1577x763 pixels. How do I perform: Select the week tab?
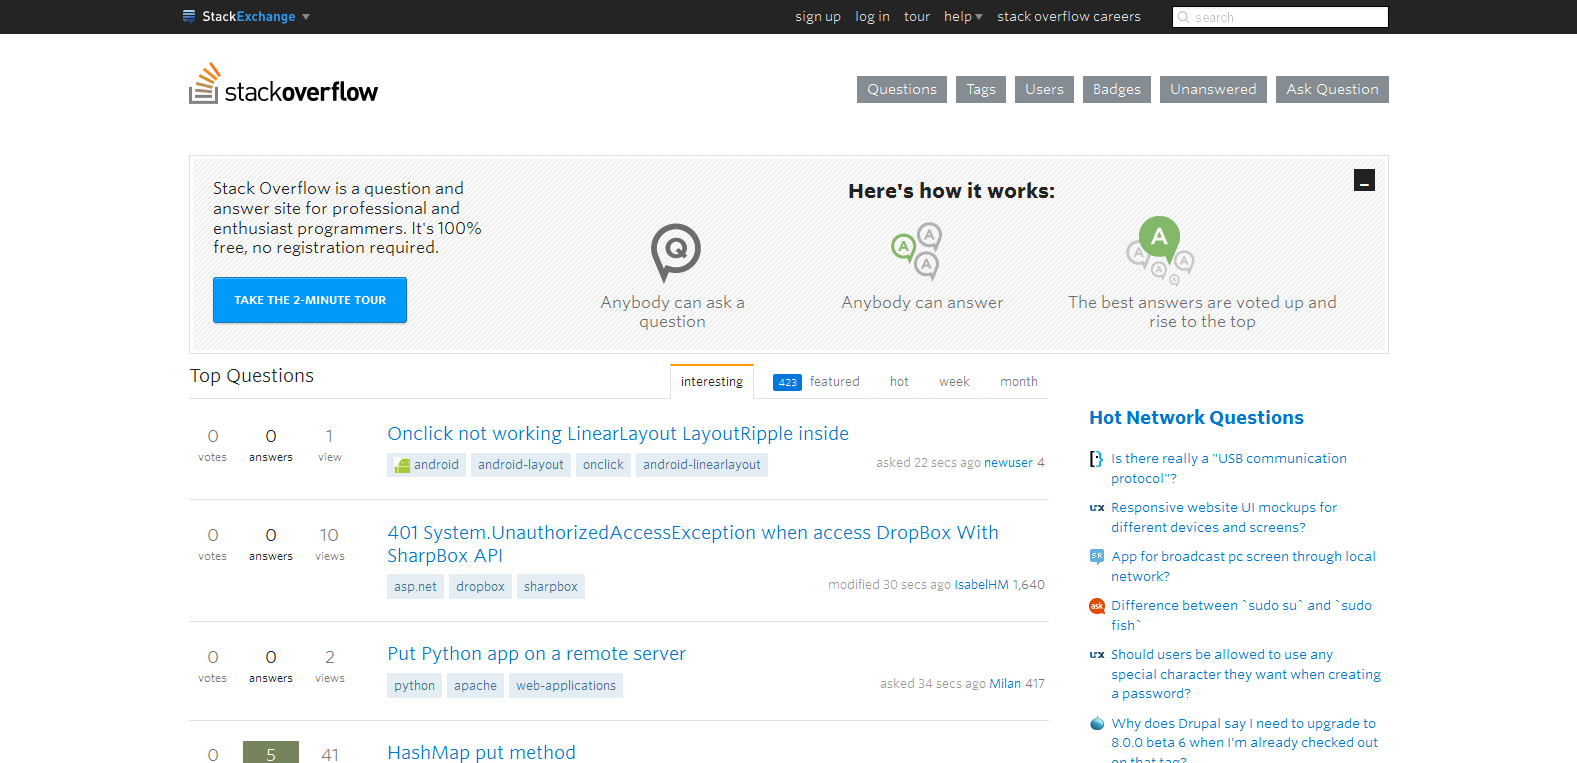click(954, 381)
